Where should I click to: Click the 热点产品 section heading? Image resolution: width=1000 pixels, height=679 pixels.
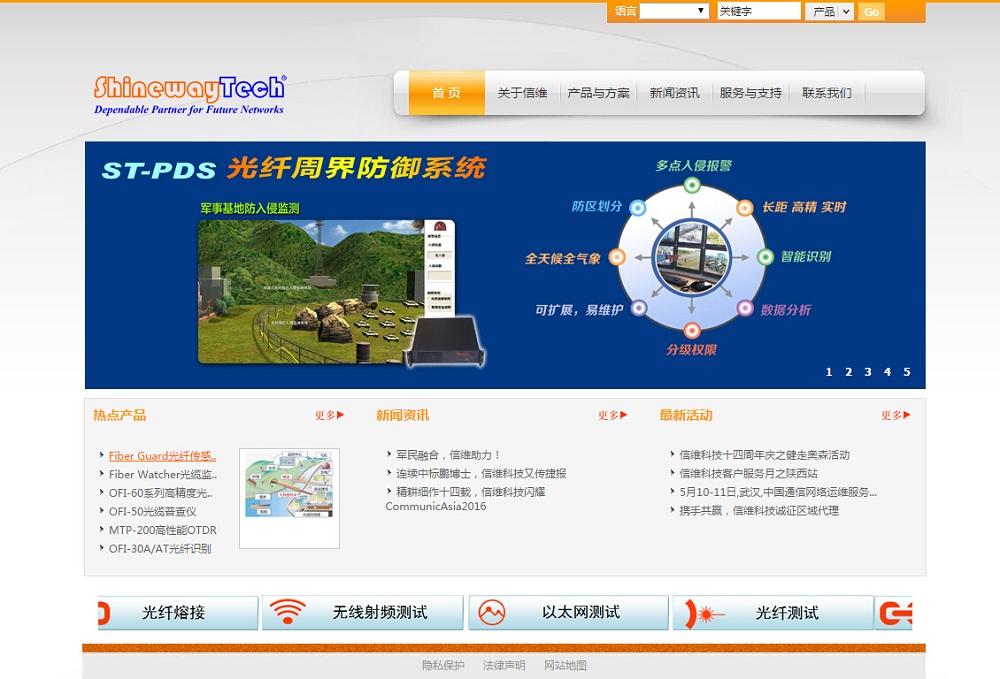[x=120, y=415]
